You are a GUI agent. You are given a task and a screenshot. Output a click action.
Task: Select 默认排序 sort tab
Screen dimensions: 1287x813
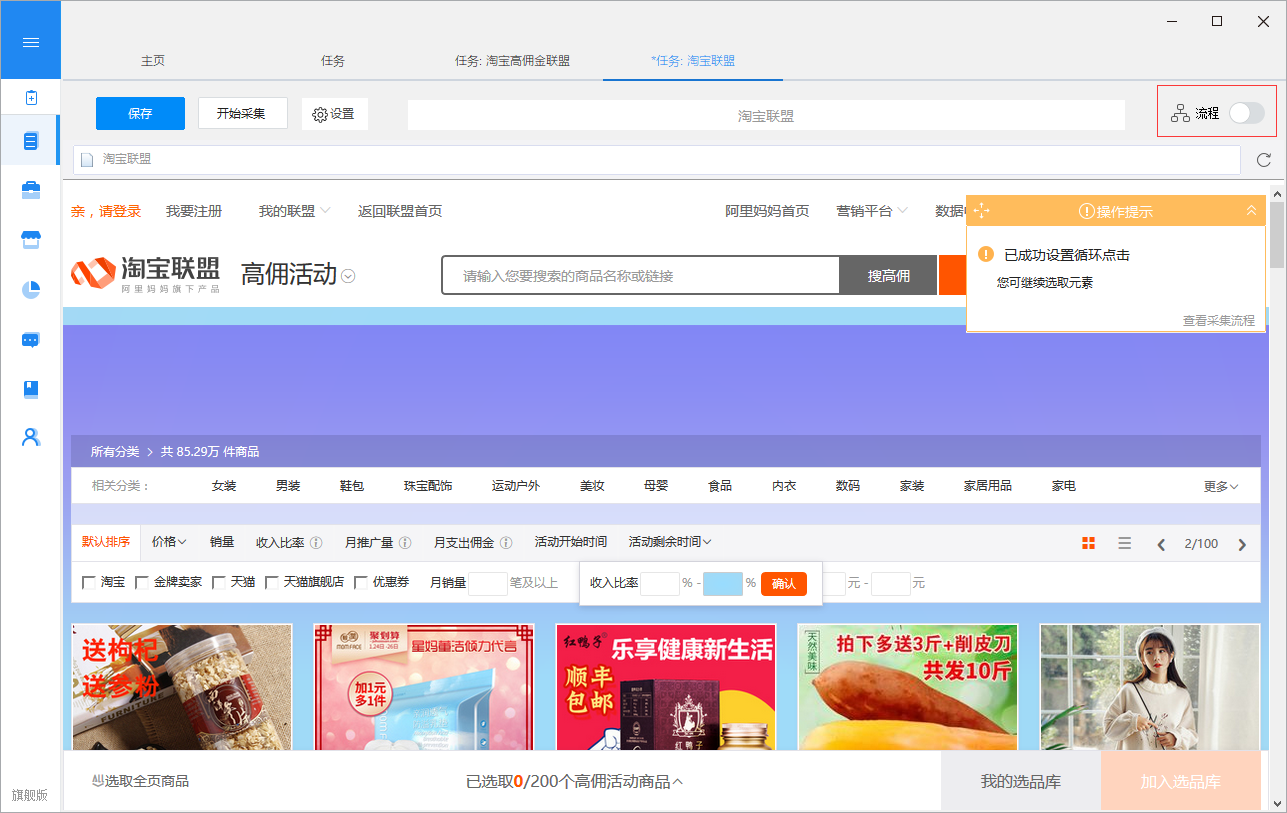click(106, 542)
